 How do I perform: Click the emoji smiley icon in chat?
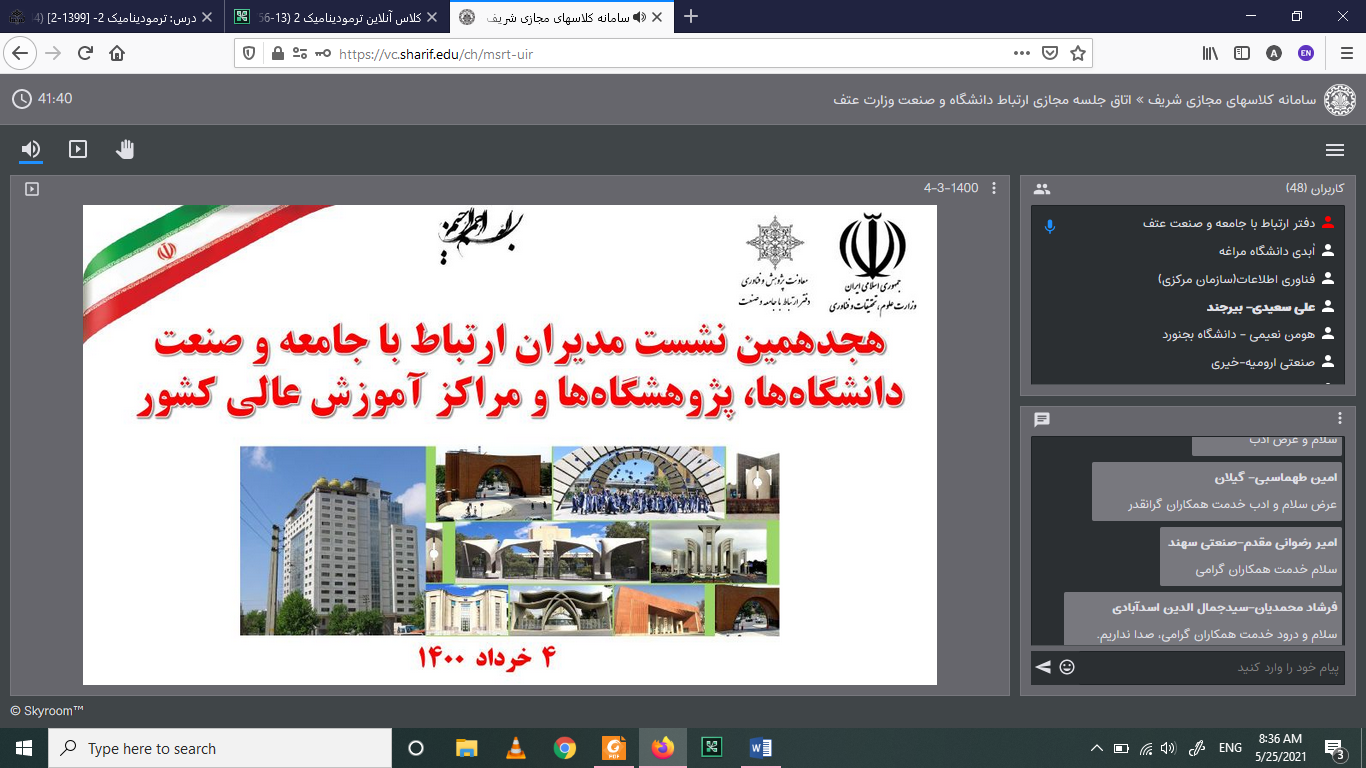click(1067, 667)
